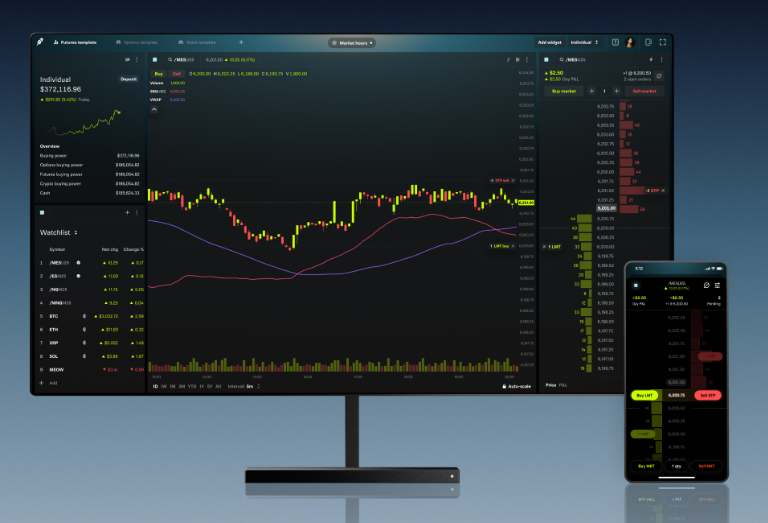Screen dimensions: 768x523
Task: Click Add at the bottom of the watchlist
Action: click(49, 383)
